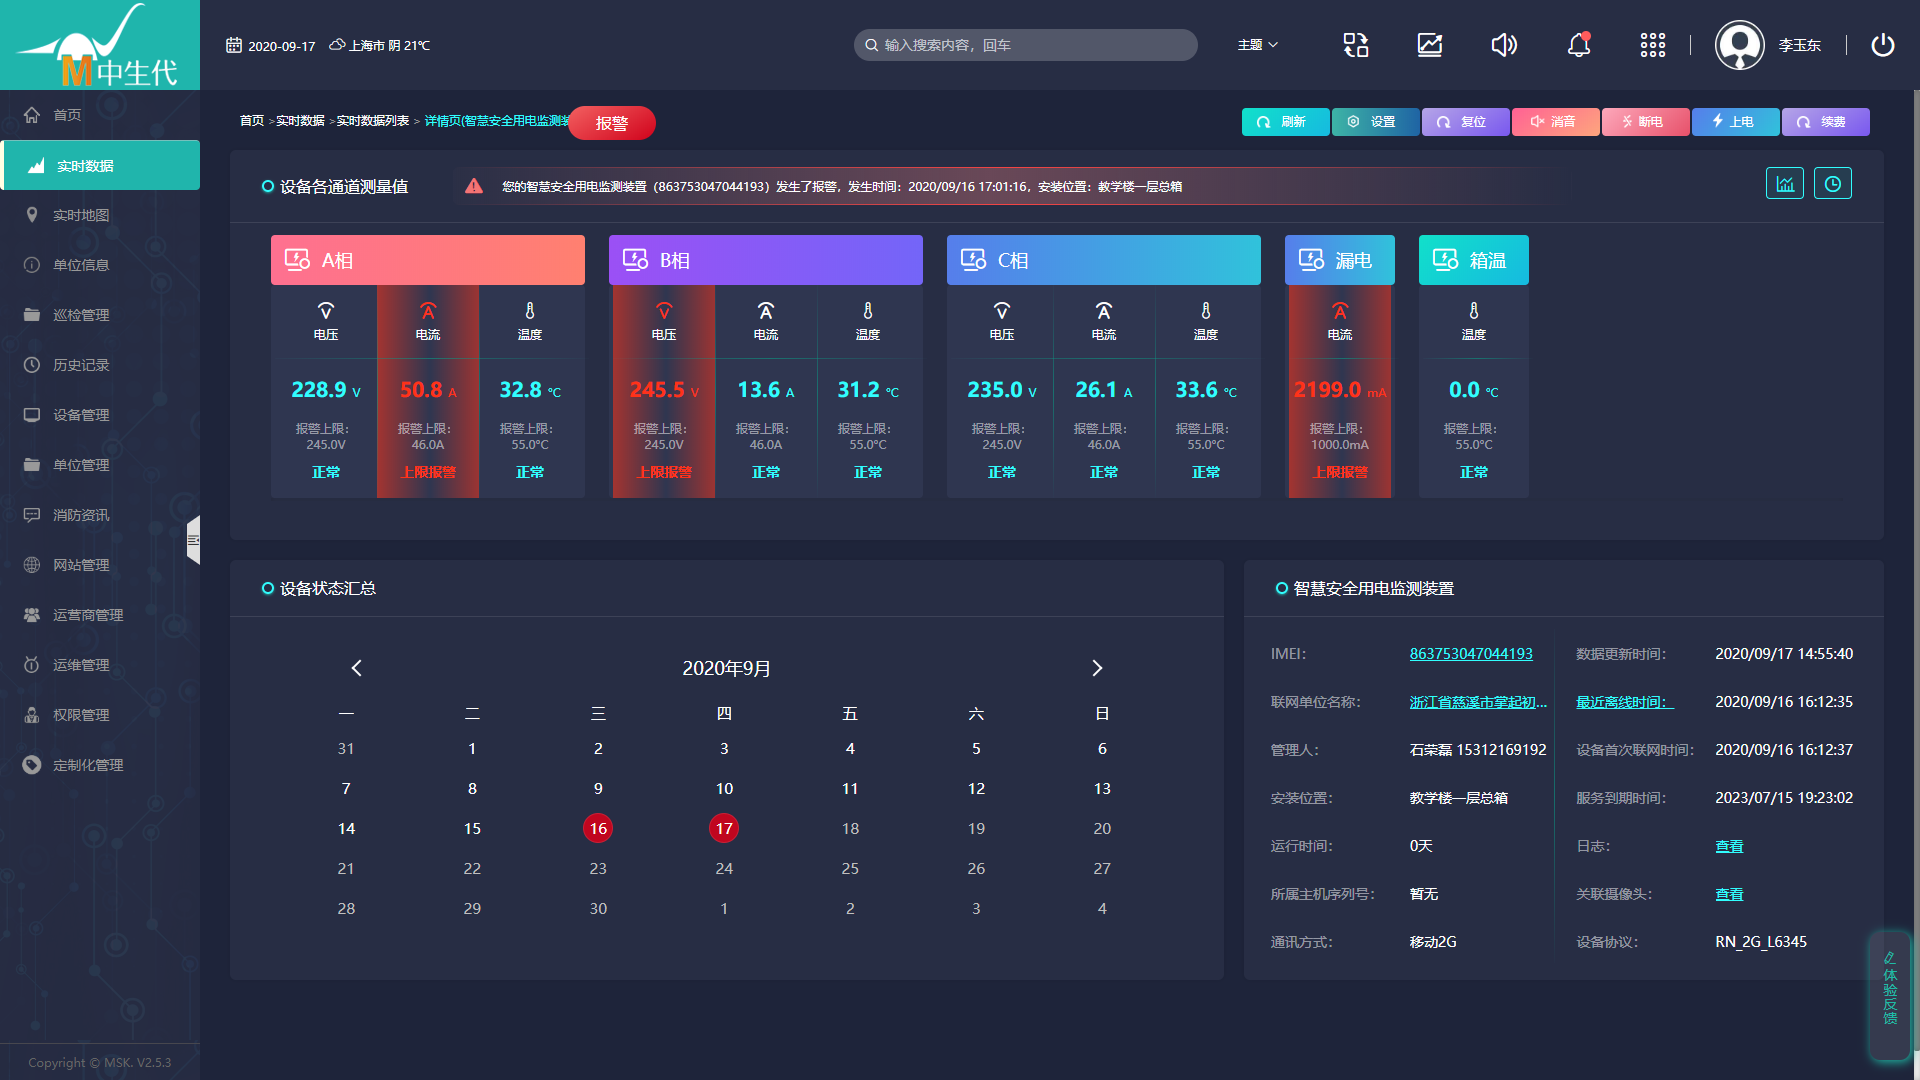Select September 16 on the calendar
Screen dimensions: 1920x1080
tap(598, 828)
